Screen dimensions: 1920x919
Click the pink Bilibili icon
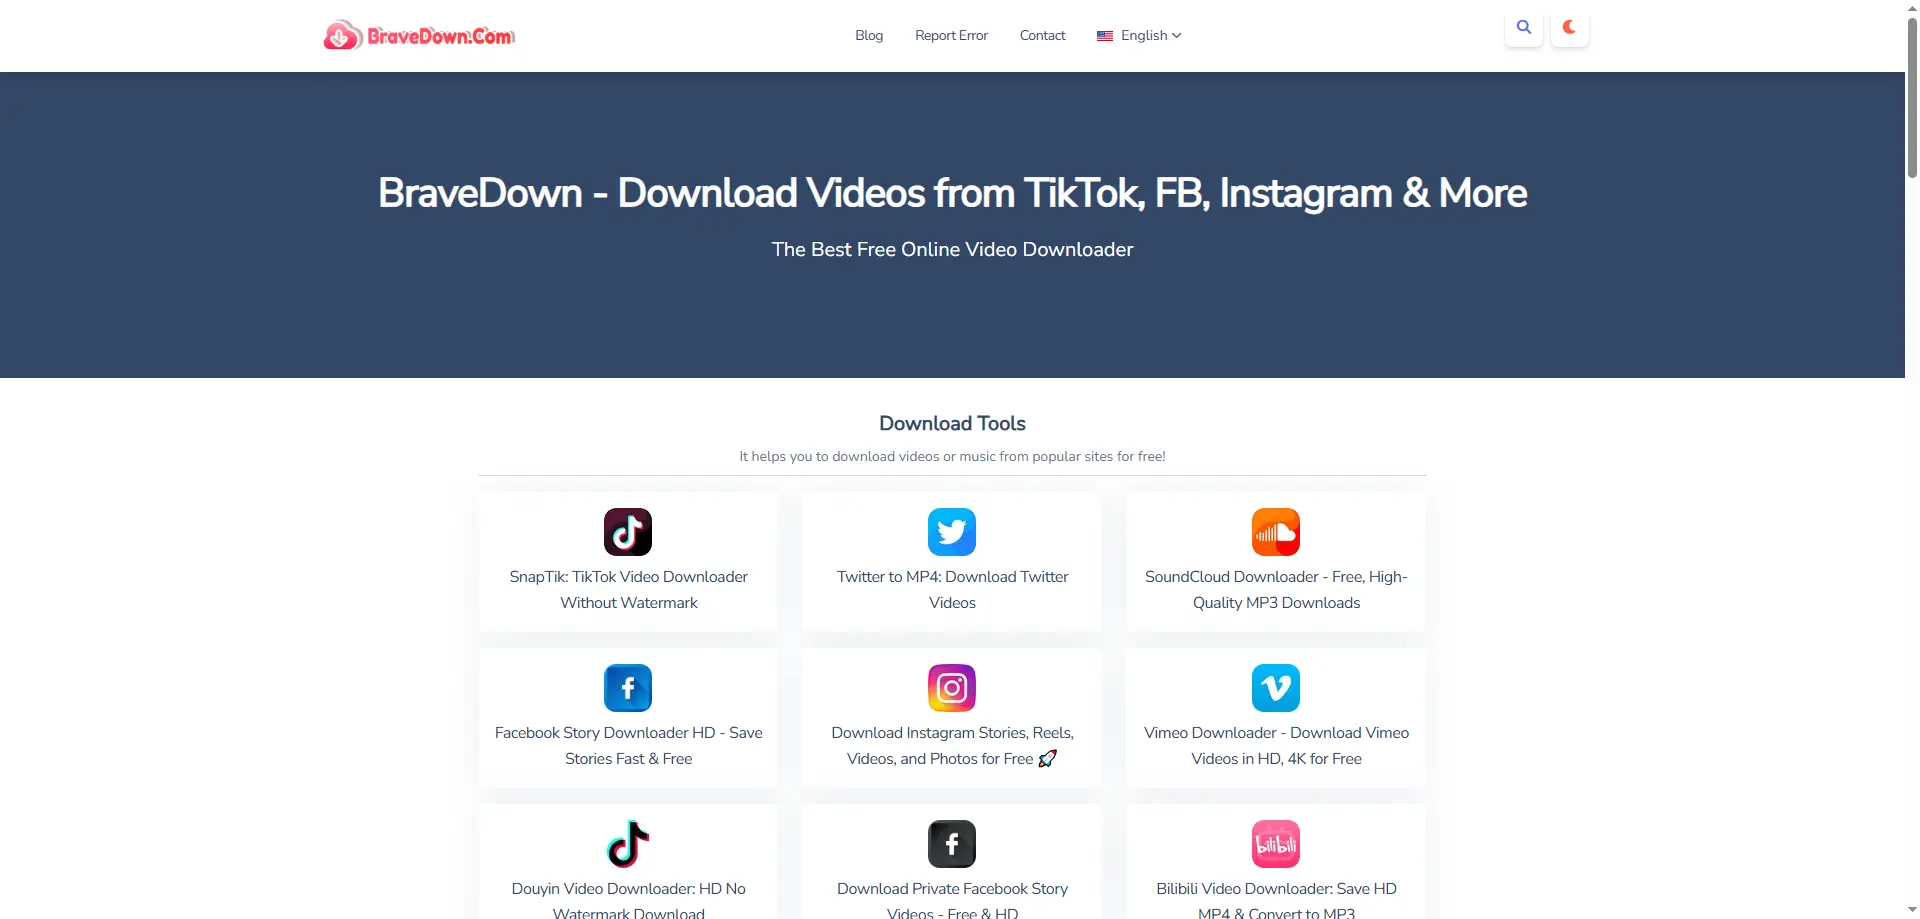[1276, 844]
